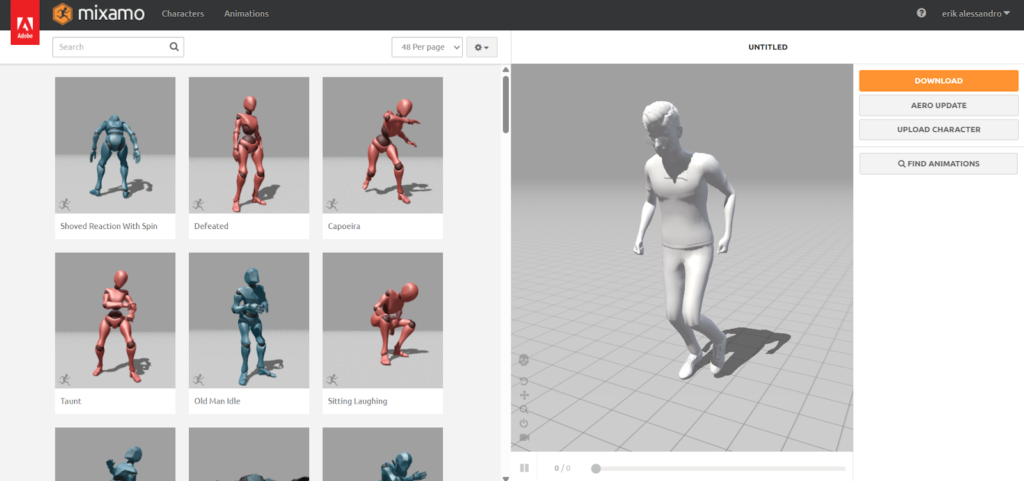Click the Upload Character button
This screenshot has height=481, width=1024.
[x=938, y=129]
